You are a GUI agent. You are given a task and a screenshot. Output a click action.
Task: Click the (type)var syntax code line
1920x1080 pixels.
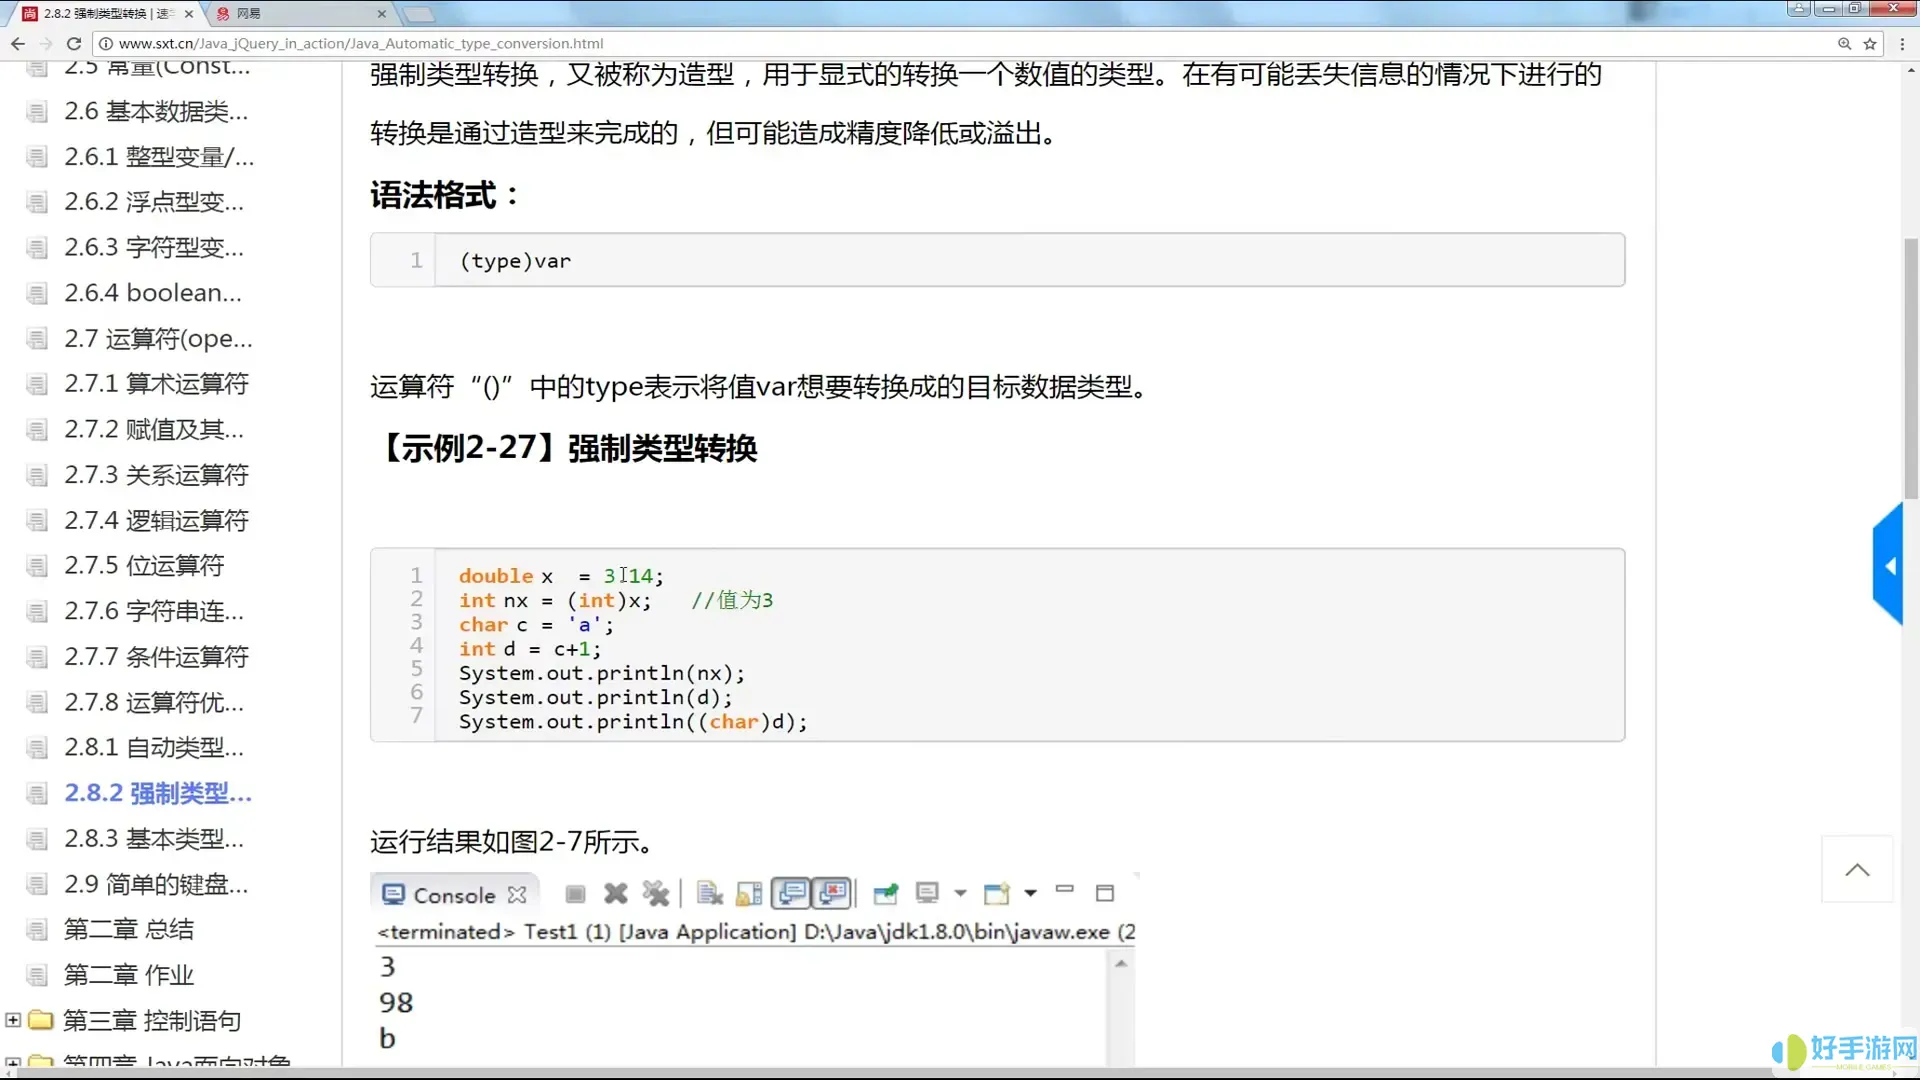click(x=515, y=261)
